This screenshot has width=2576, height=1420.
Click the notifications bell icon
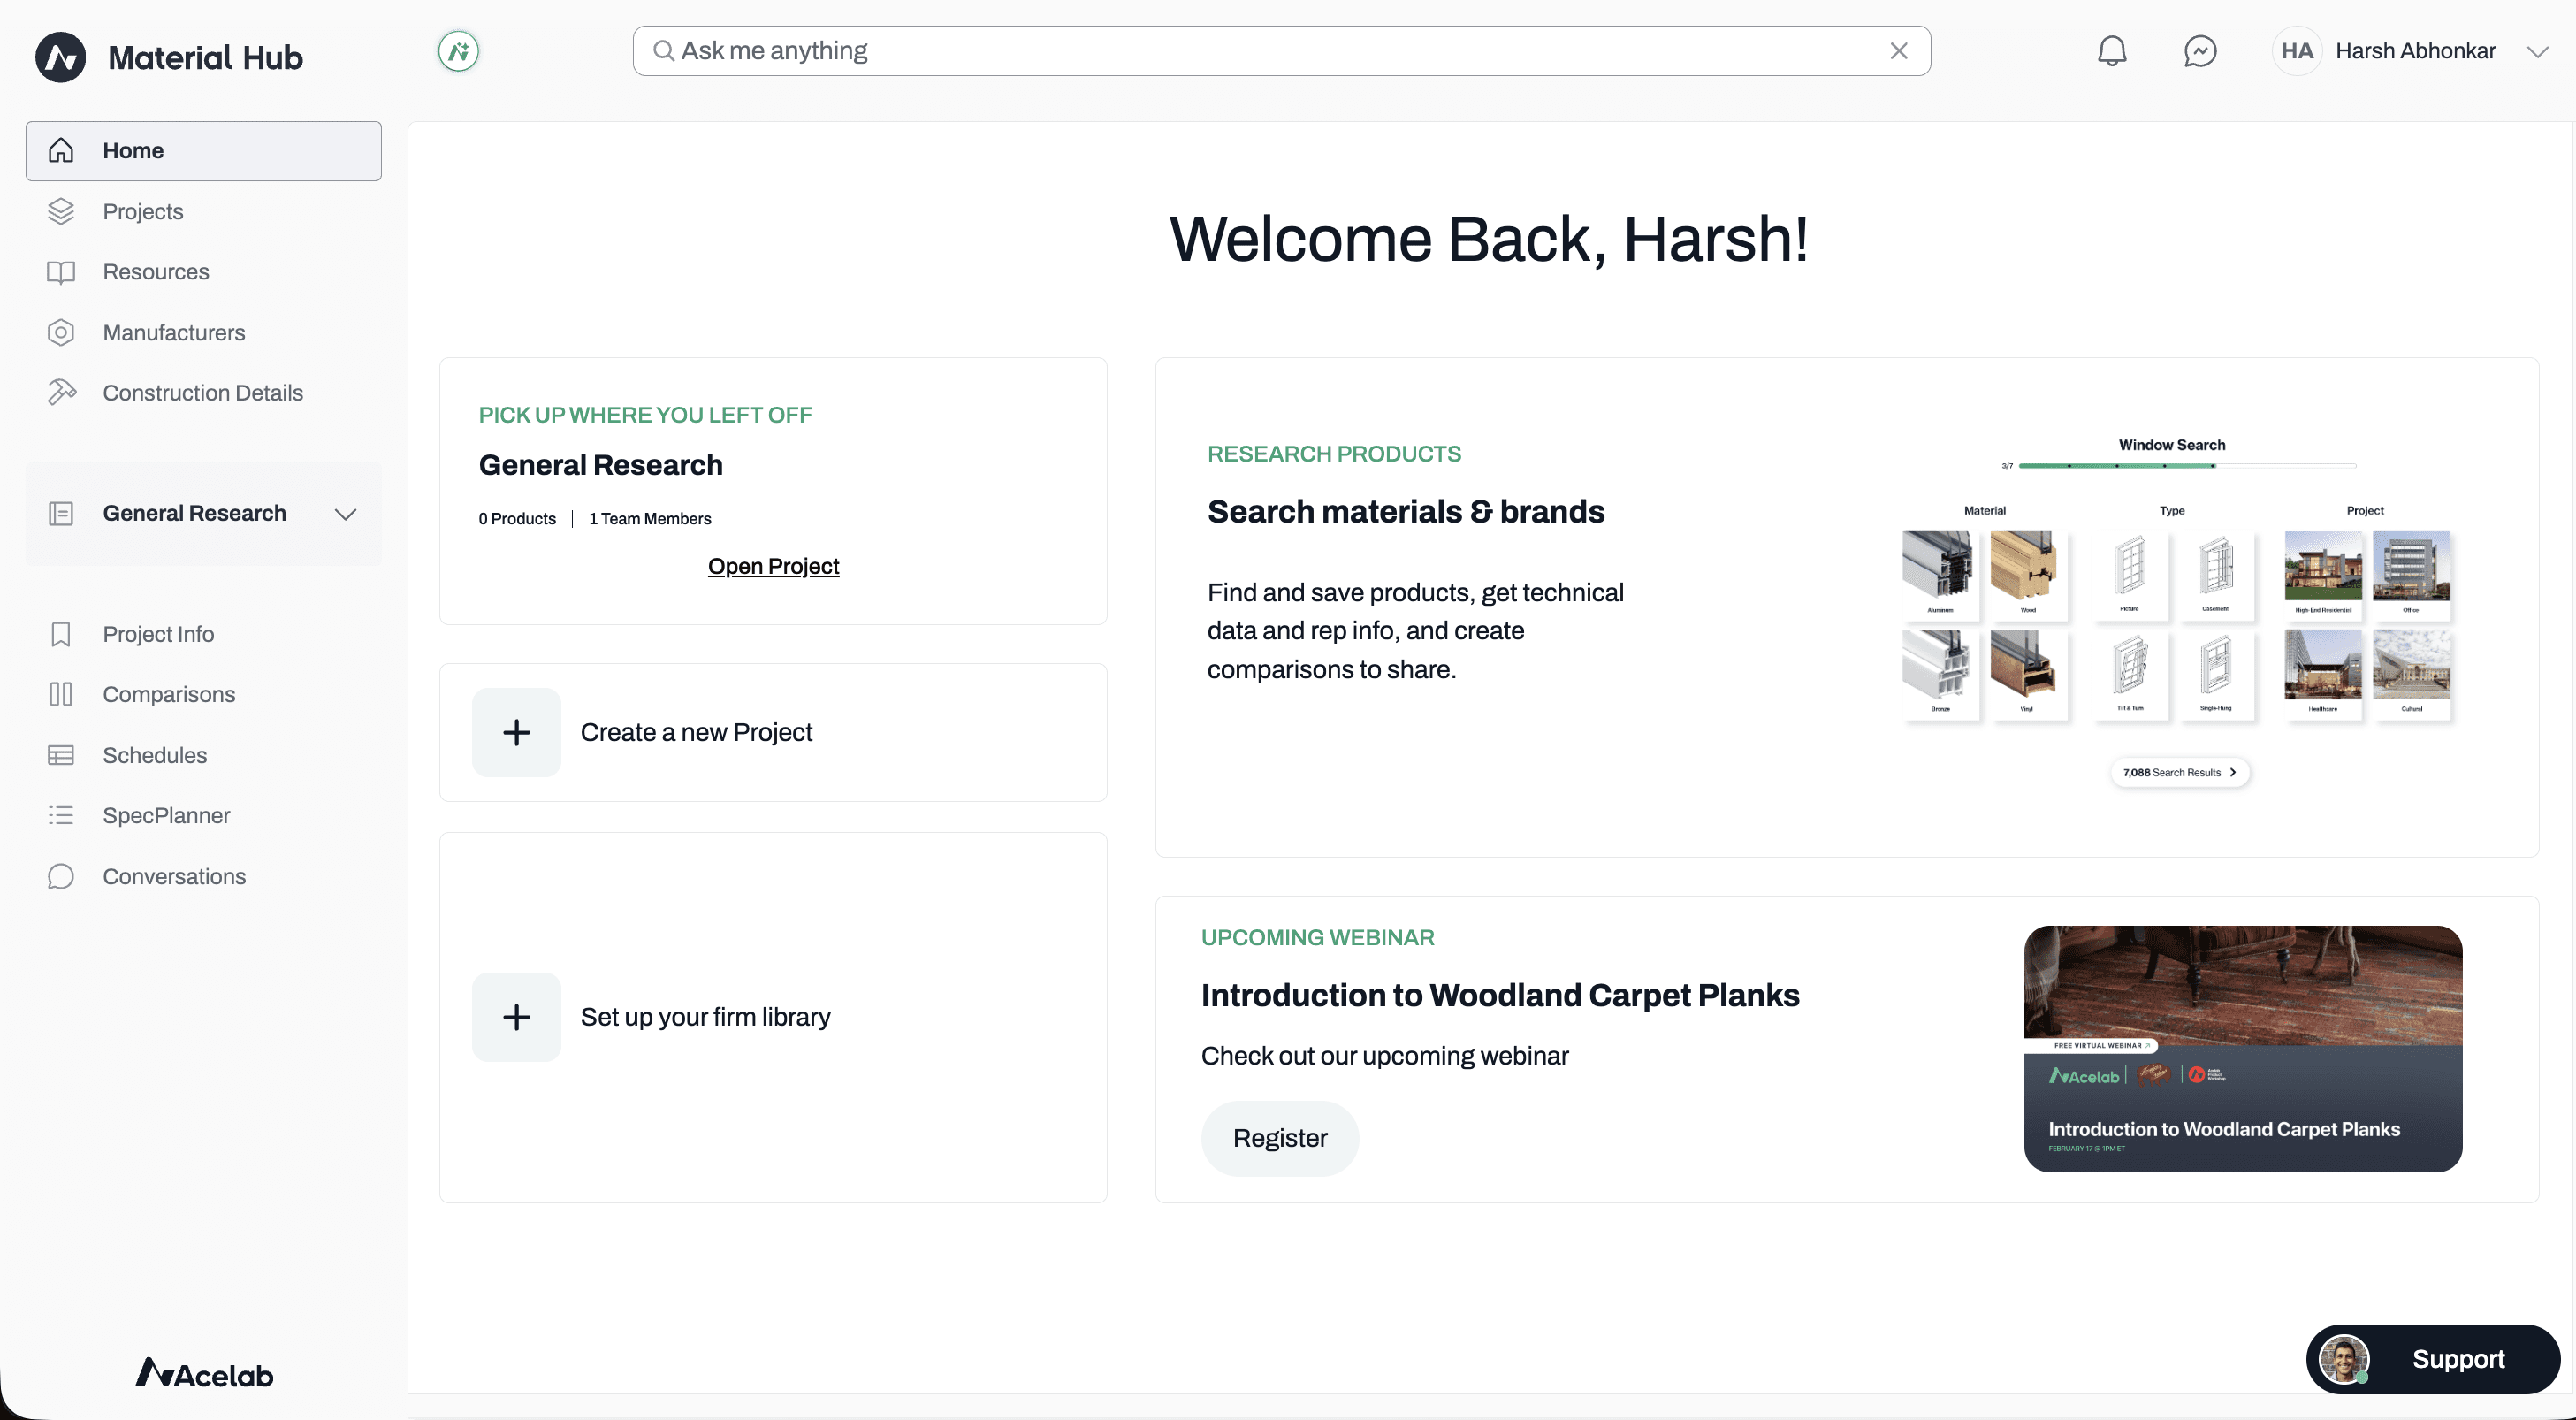[x=2111, y=51]
